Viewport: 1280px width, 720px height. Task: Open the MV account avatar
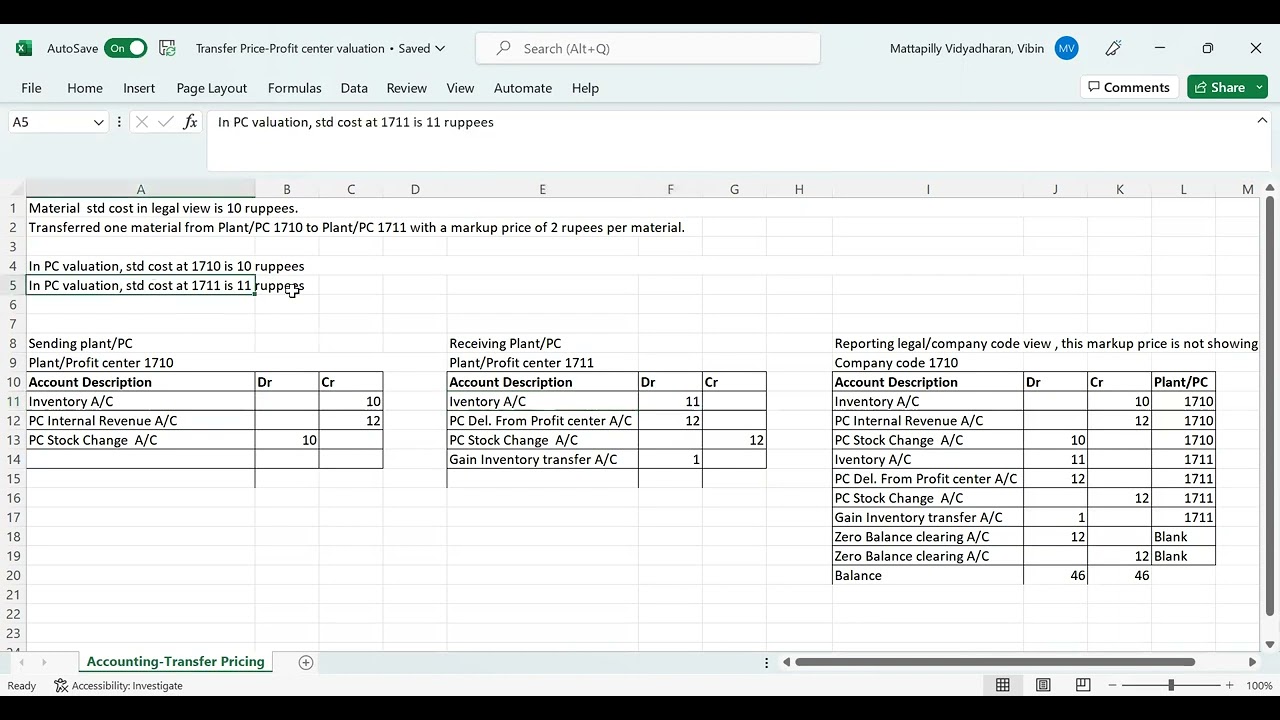(x=1066, y=48)
